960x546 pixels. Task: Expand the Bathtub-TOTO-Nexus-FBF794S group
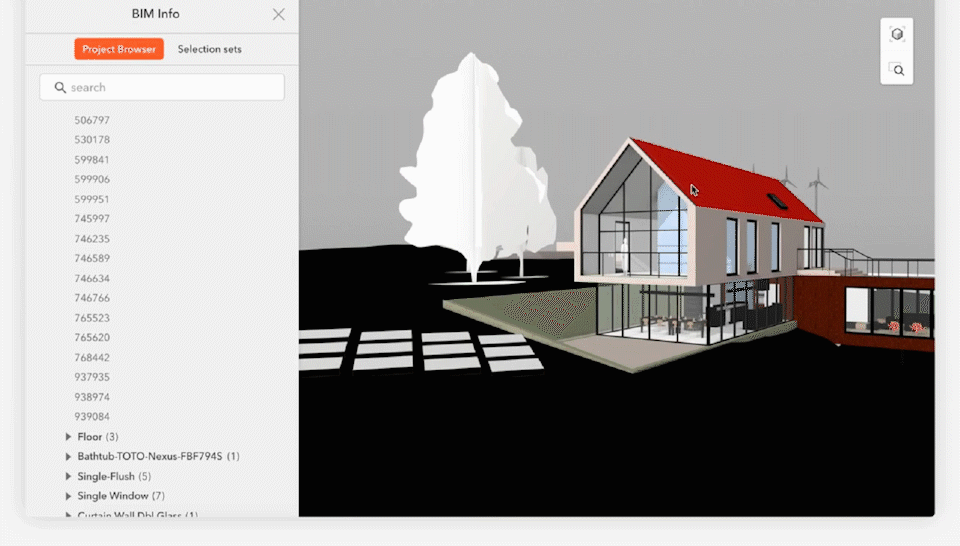[x=68, y=457]
